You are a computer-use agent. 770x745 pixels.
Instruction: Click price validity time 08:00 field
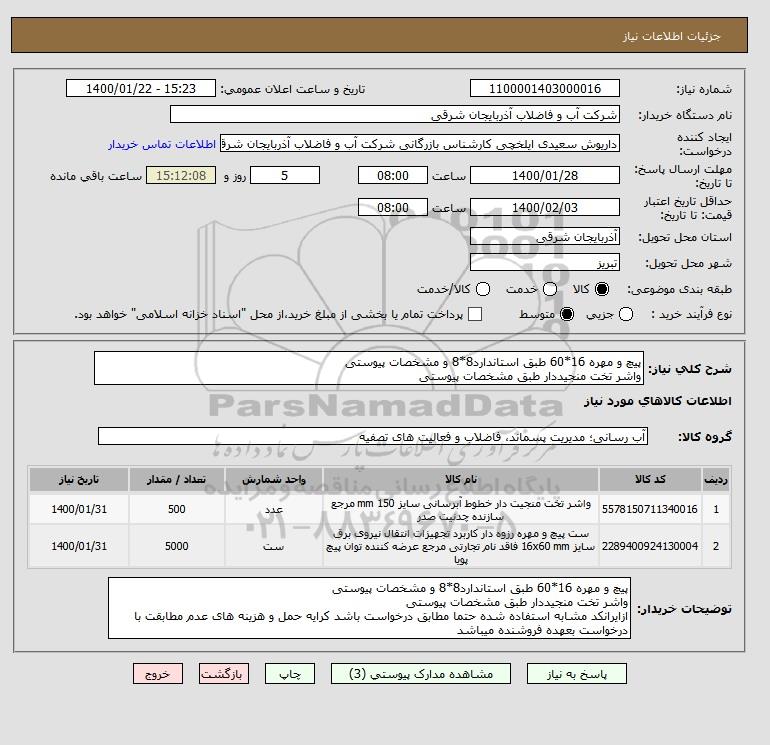(393, 207)
